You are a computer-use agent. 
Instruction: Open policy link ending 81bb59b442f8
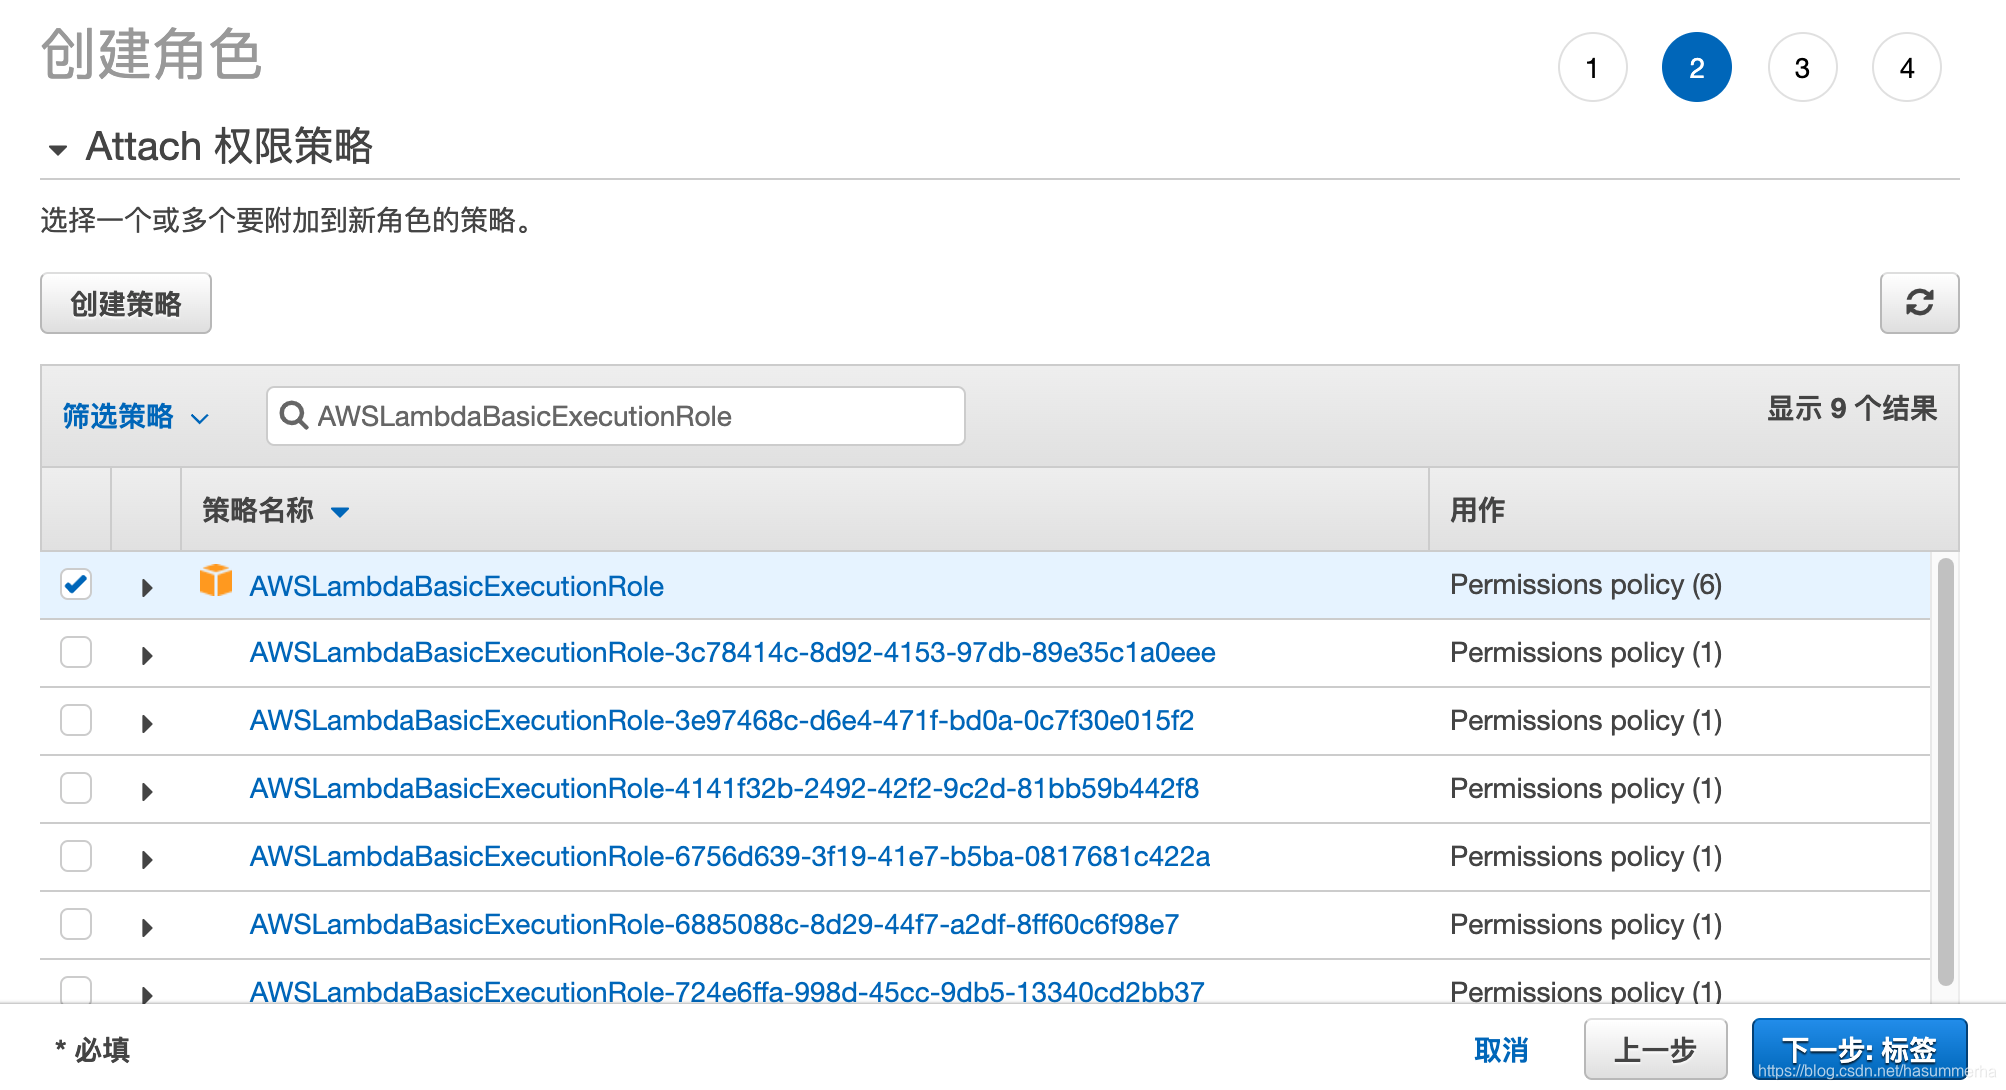(x=724, y=788)
